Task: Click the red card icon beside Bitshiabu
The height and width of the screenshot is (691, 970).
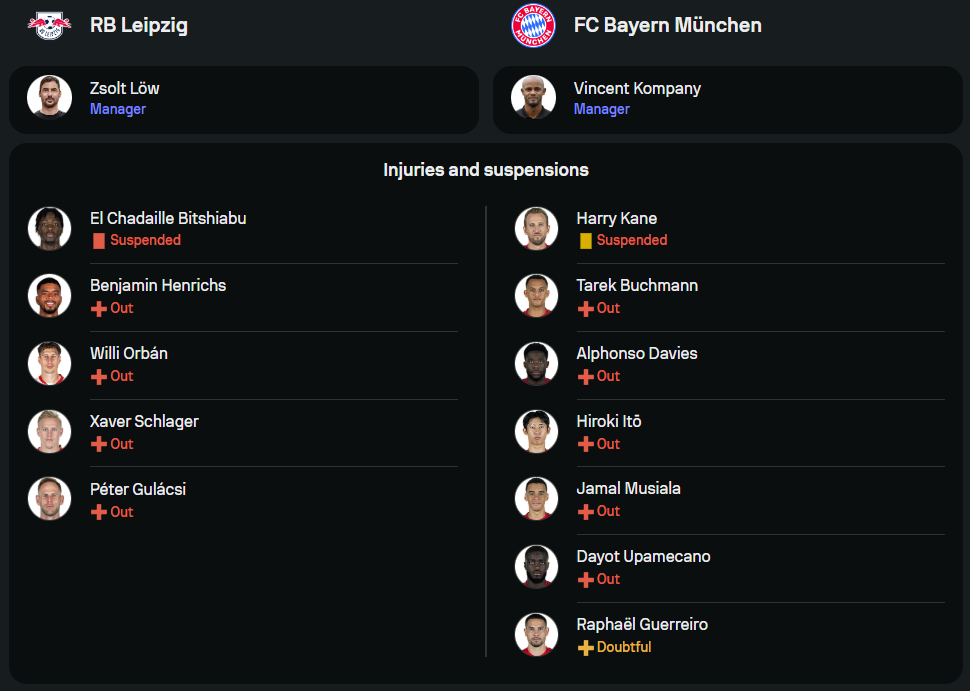Action: click(99, 241)
